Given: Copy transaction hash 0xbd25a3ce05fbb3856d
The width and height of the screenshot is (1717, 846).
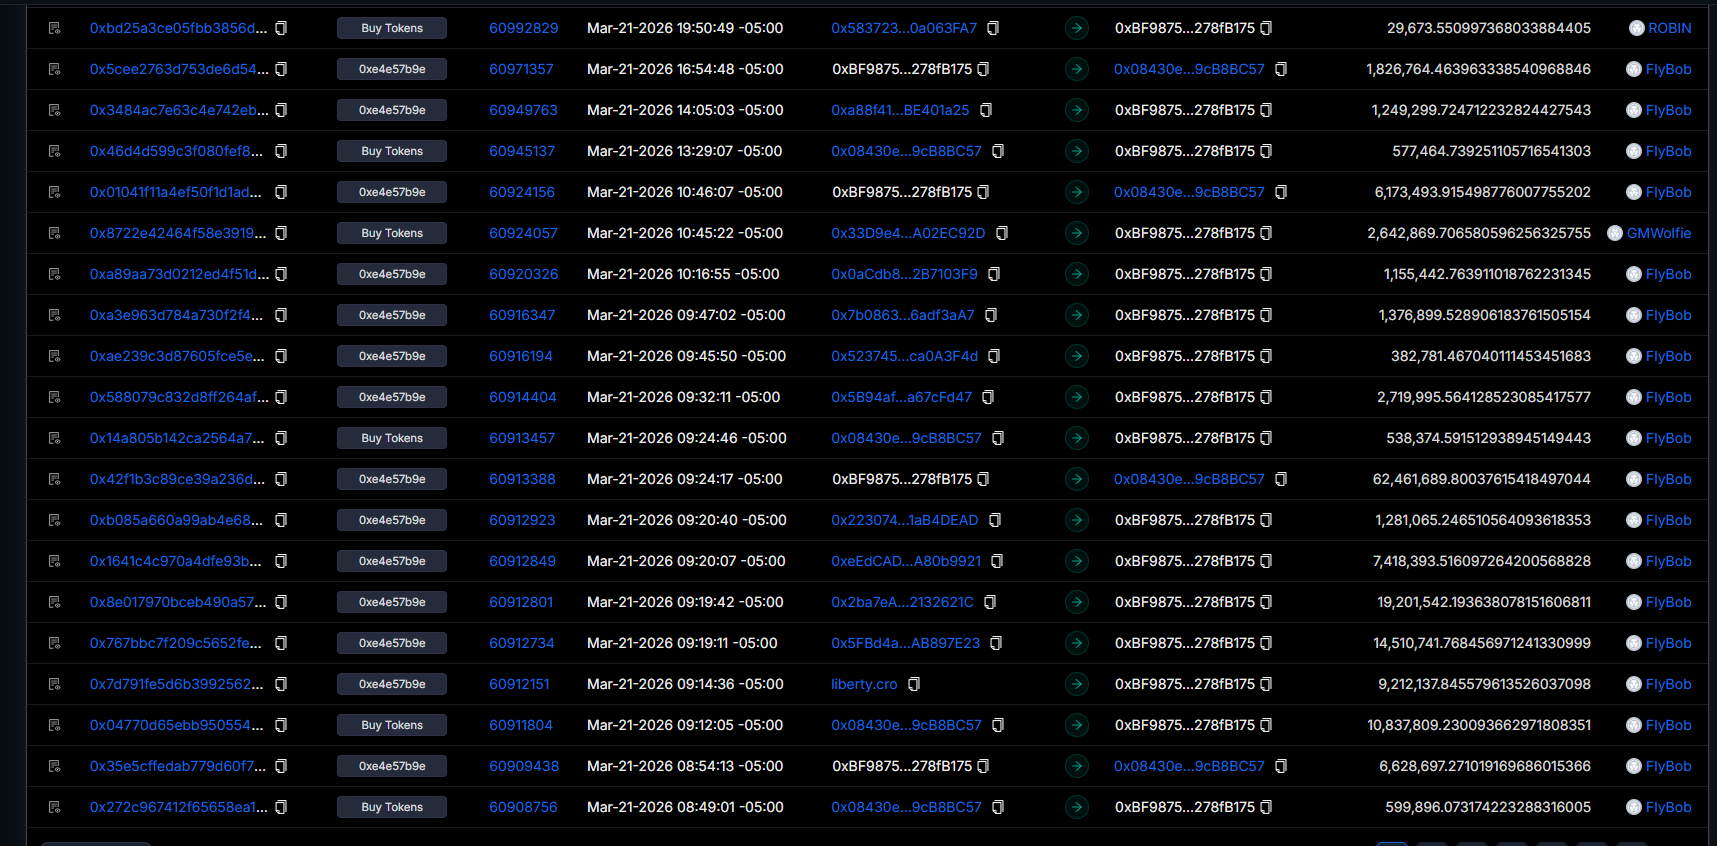Looking at the screenshot, I should [x=281, y=28].
